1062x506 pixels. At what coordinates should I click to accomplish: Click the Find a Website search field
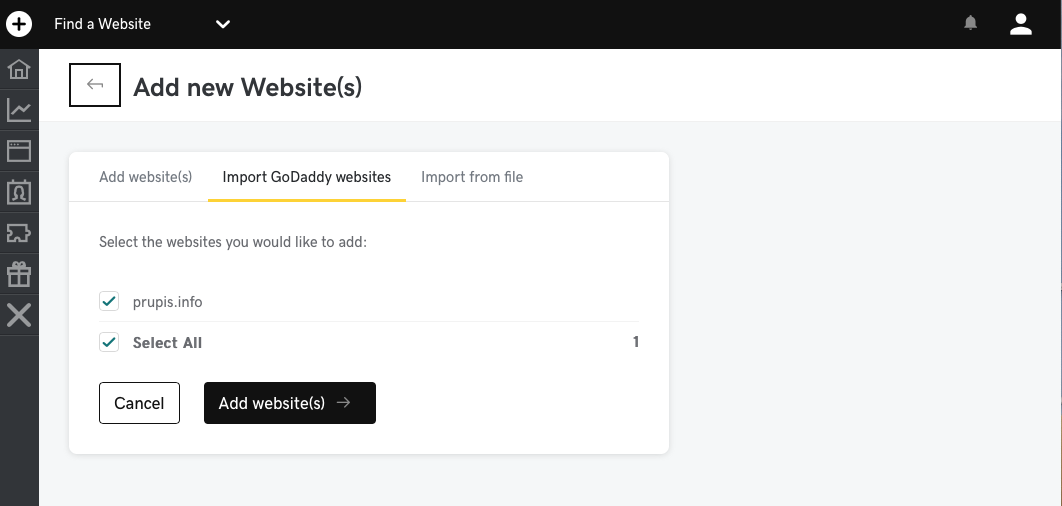click(120, 24)
